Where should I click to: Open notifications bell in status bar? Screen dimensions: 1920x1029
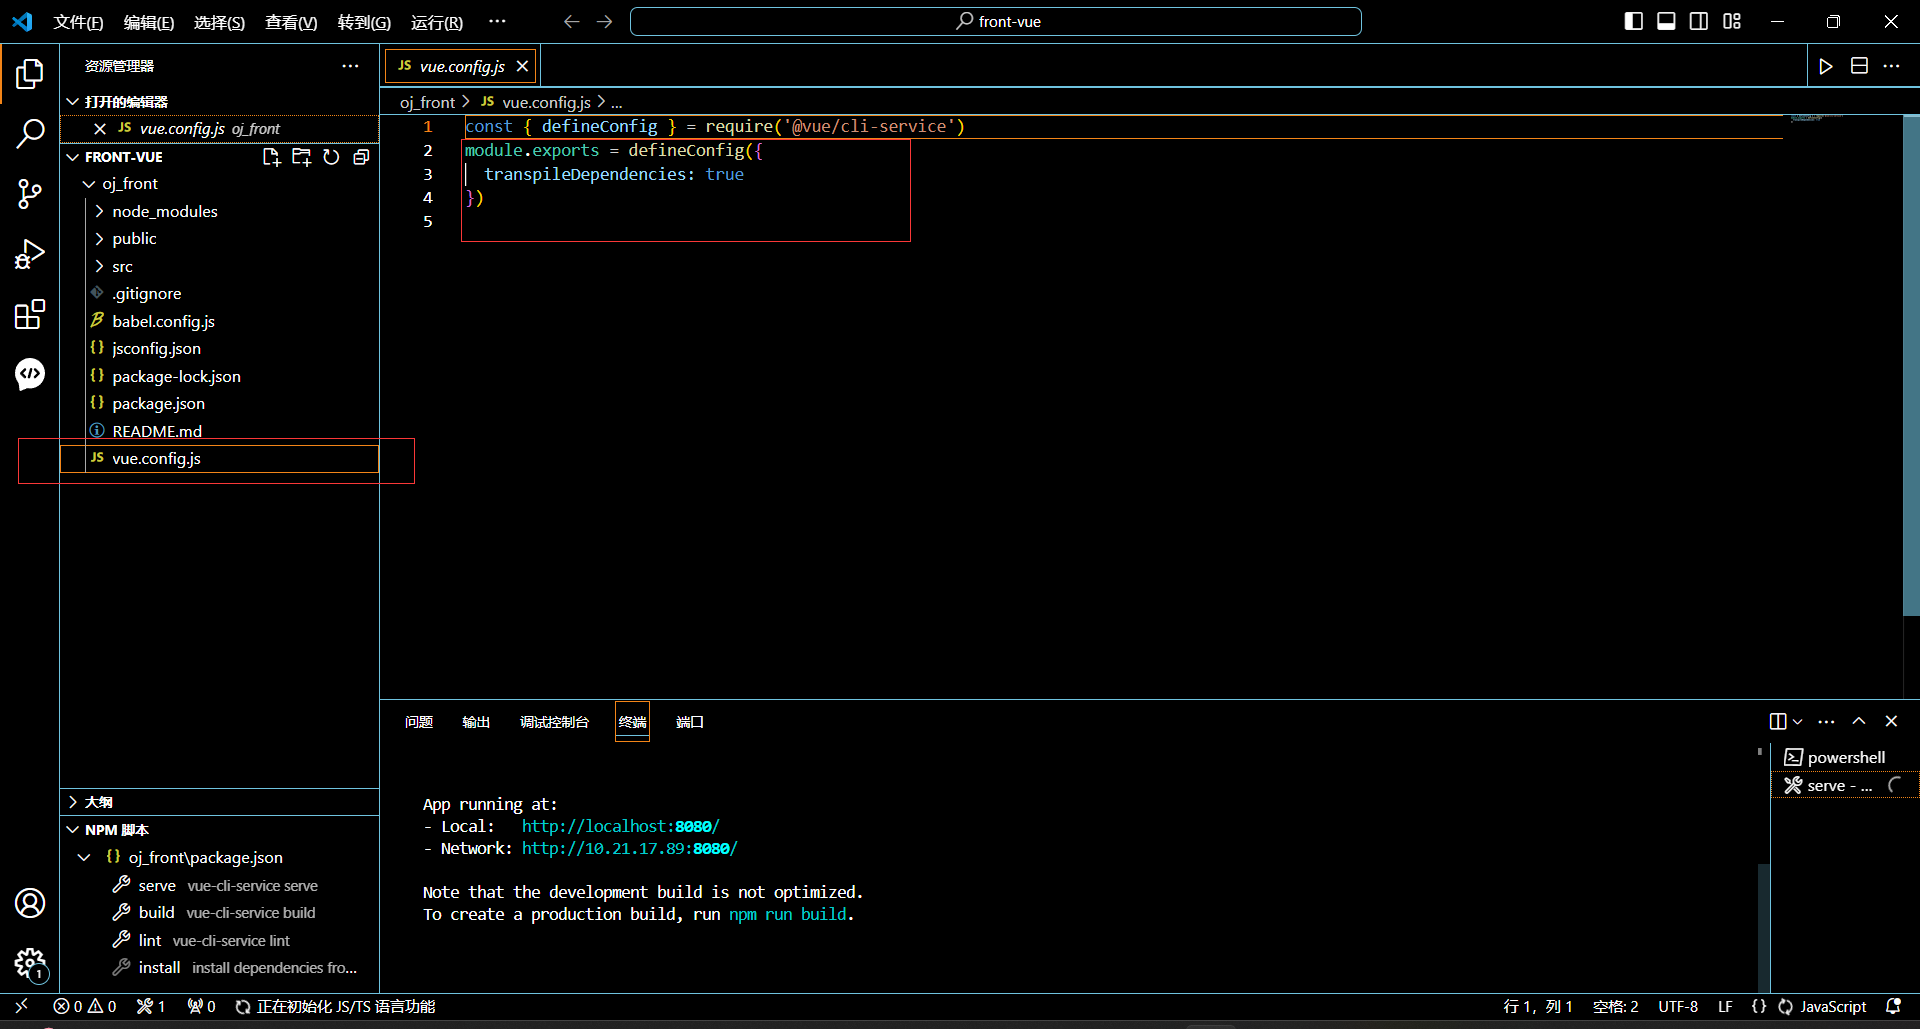1893,1006
